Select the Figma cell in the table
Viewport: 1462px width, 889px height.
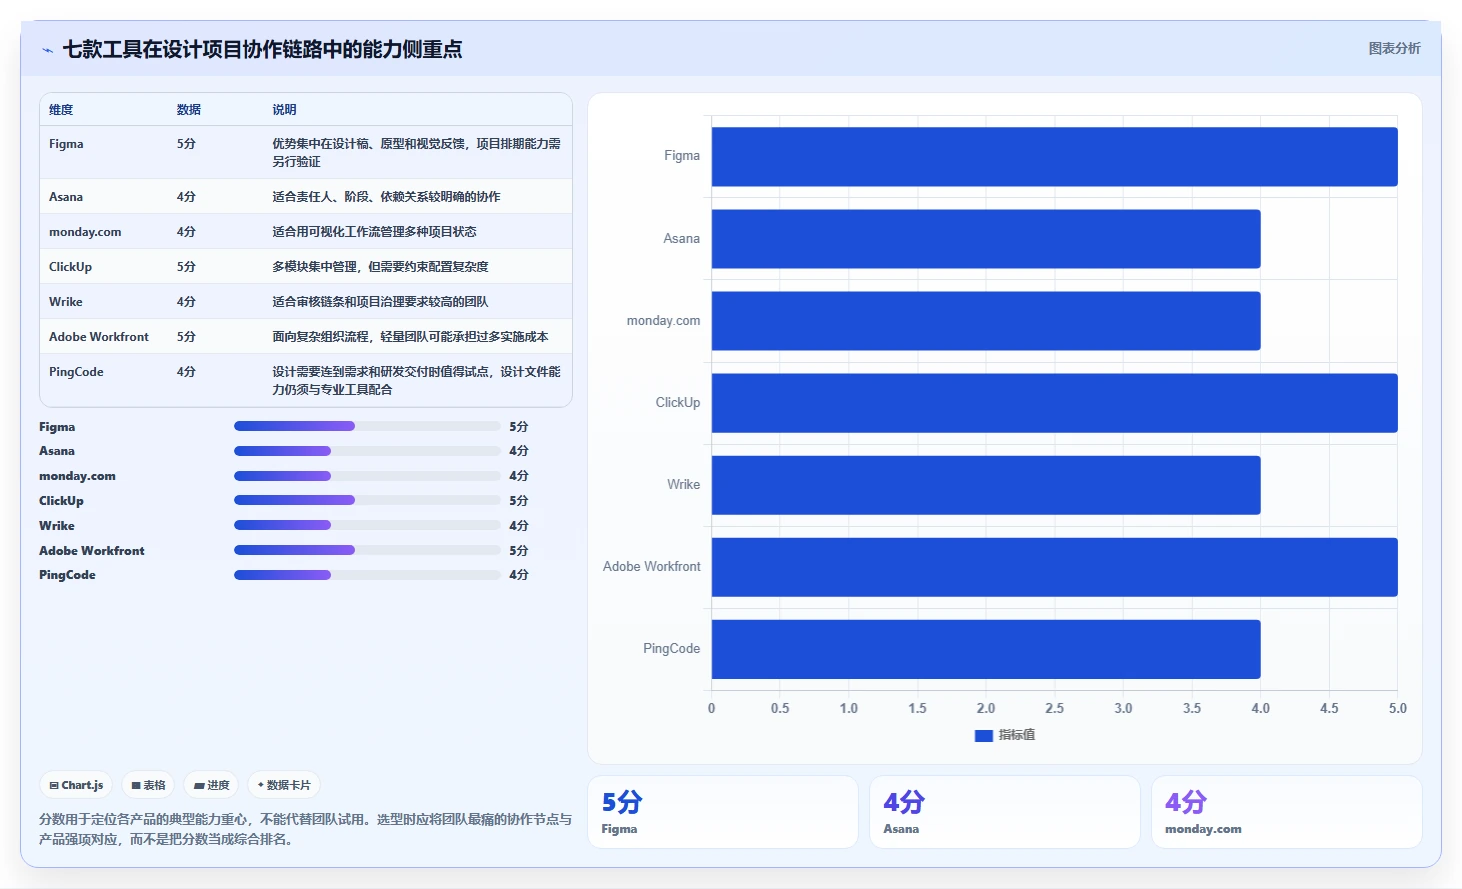(x=66, y=144)
